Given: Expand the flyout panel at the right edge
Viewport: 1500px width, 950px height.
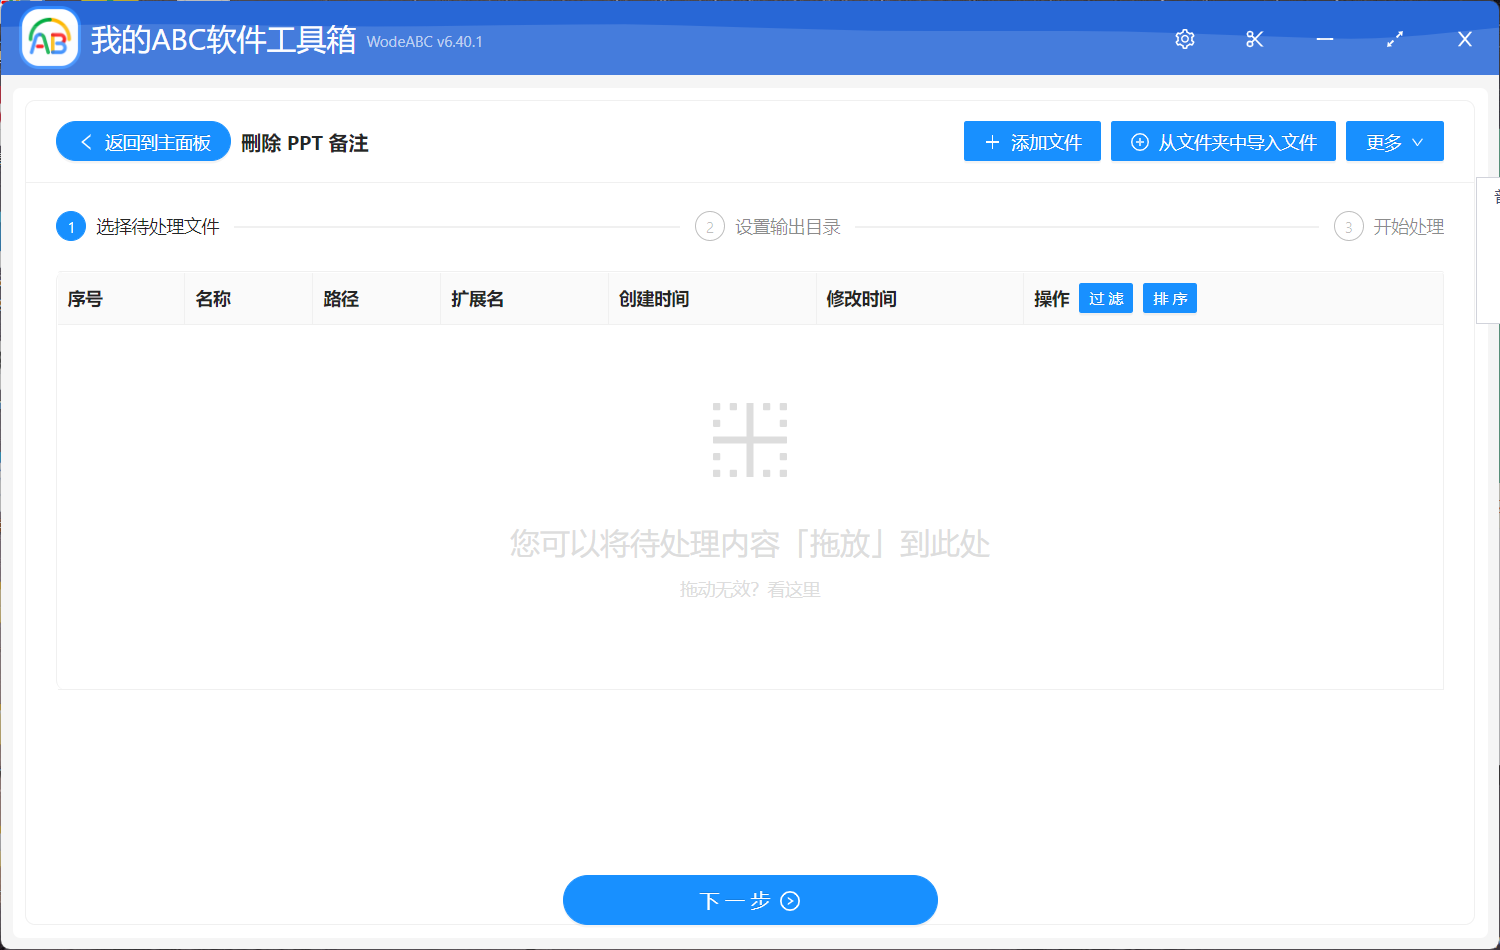Looking at the screenshot, I should (x=1487, y=250).
